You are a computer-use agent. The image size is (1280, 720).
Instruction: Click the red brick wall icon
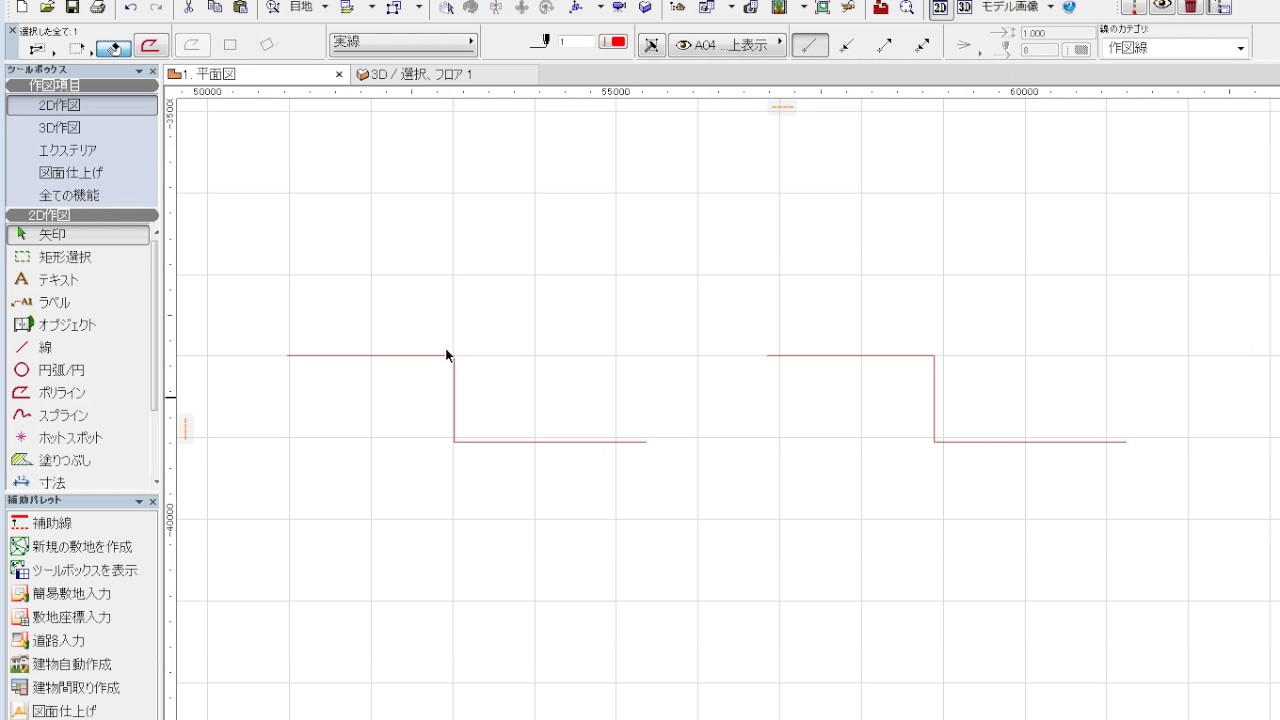(880, 7)
